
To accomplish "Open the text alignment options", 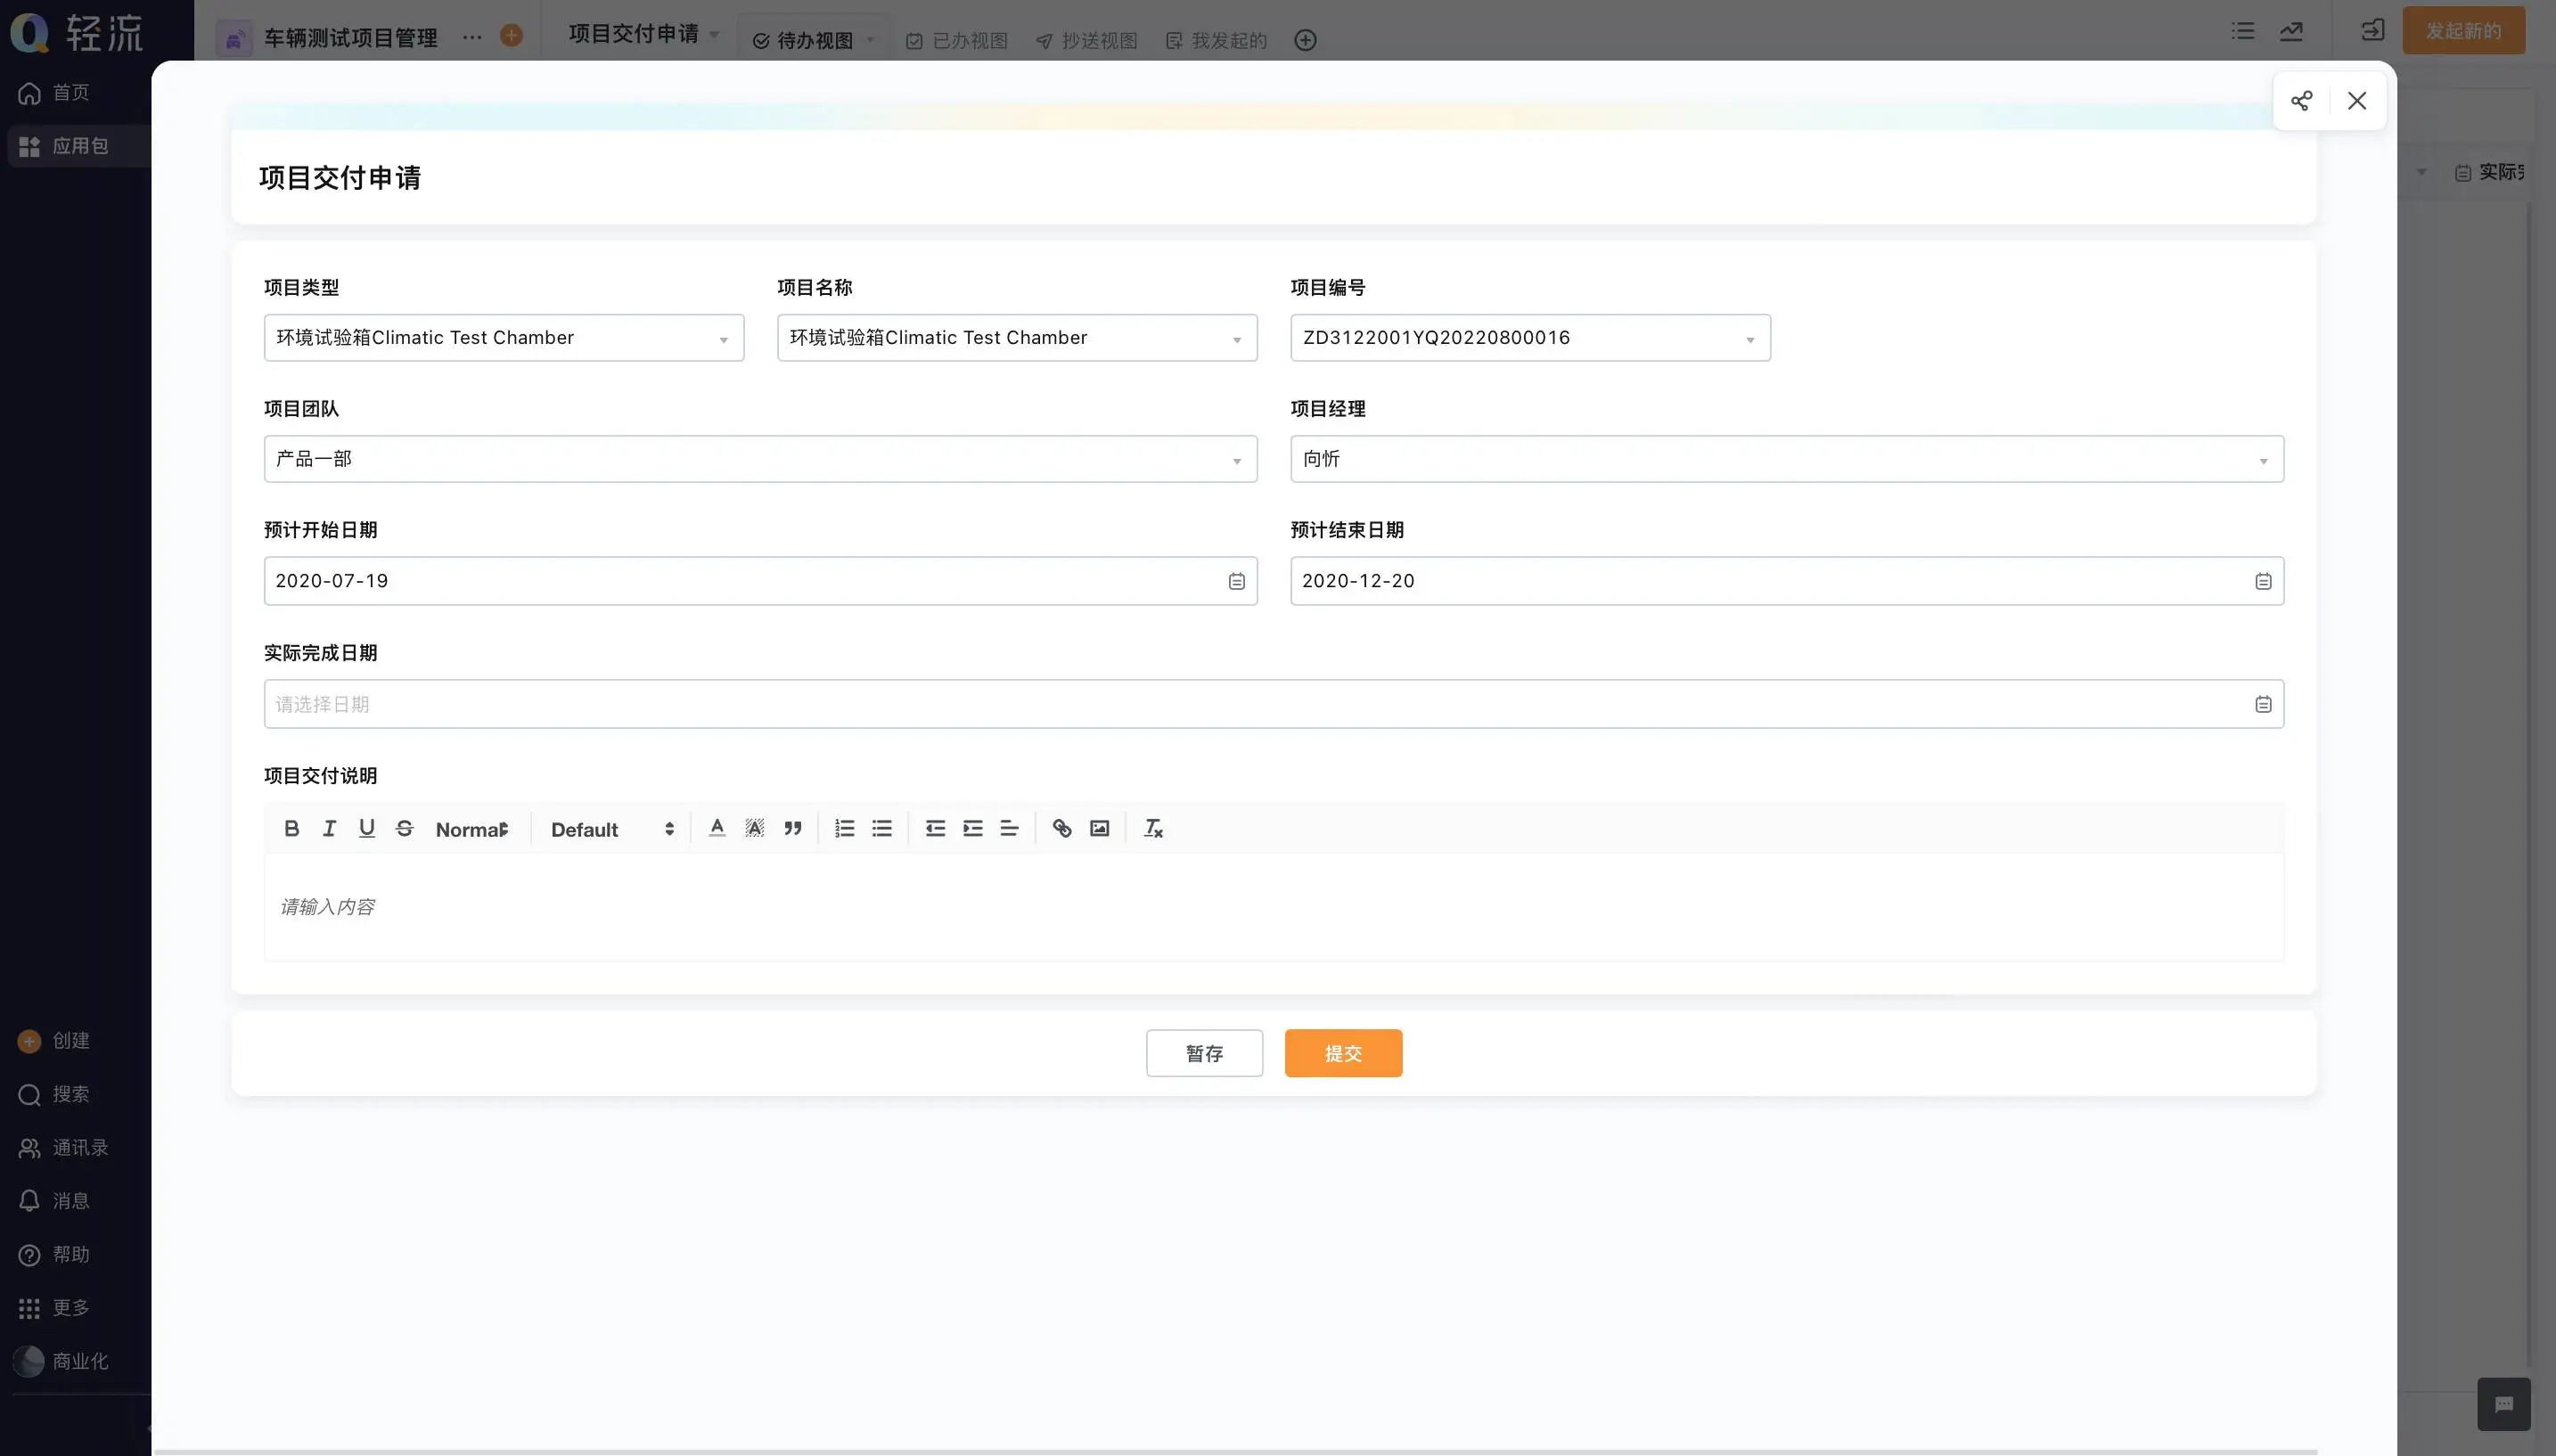I will click(x=1009, y=828).
